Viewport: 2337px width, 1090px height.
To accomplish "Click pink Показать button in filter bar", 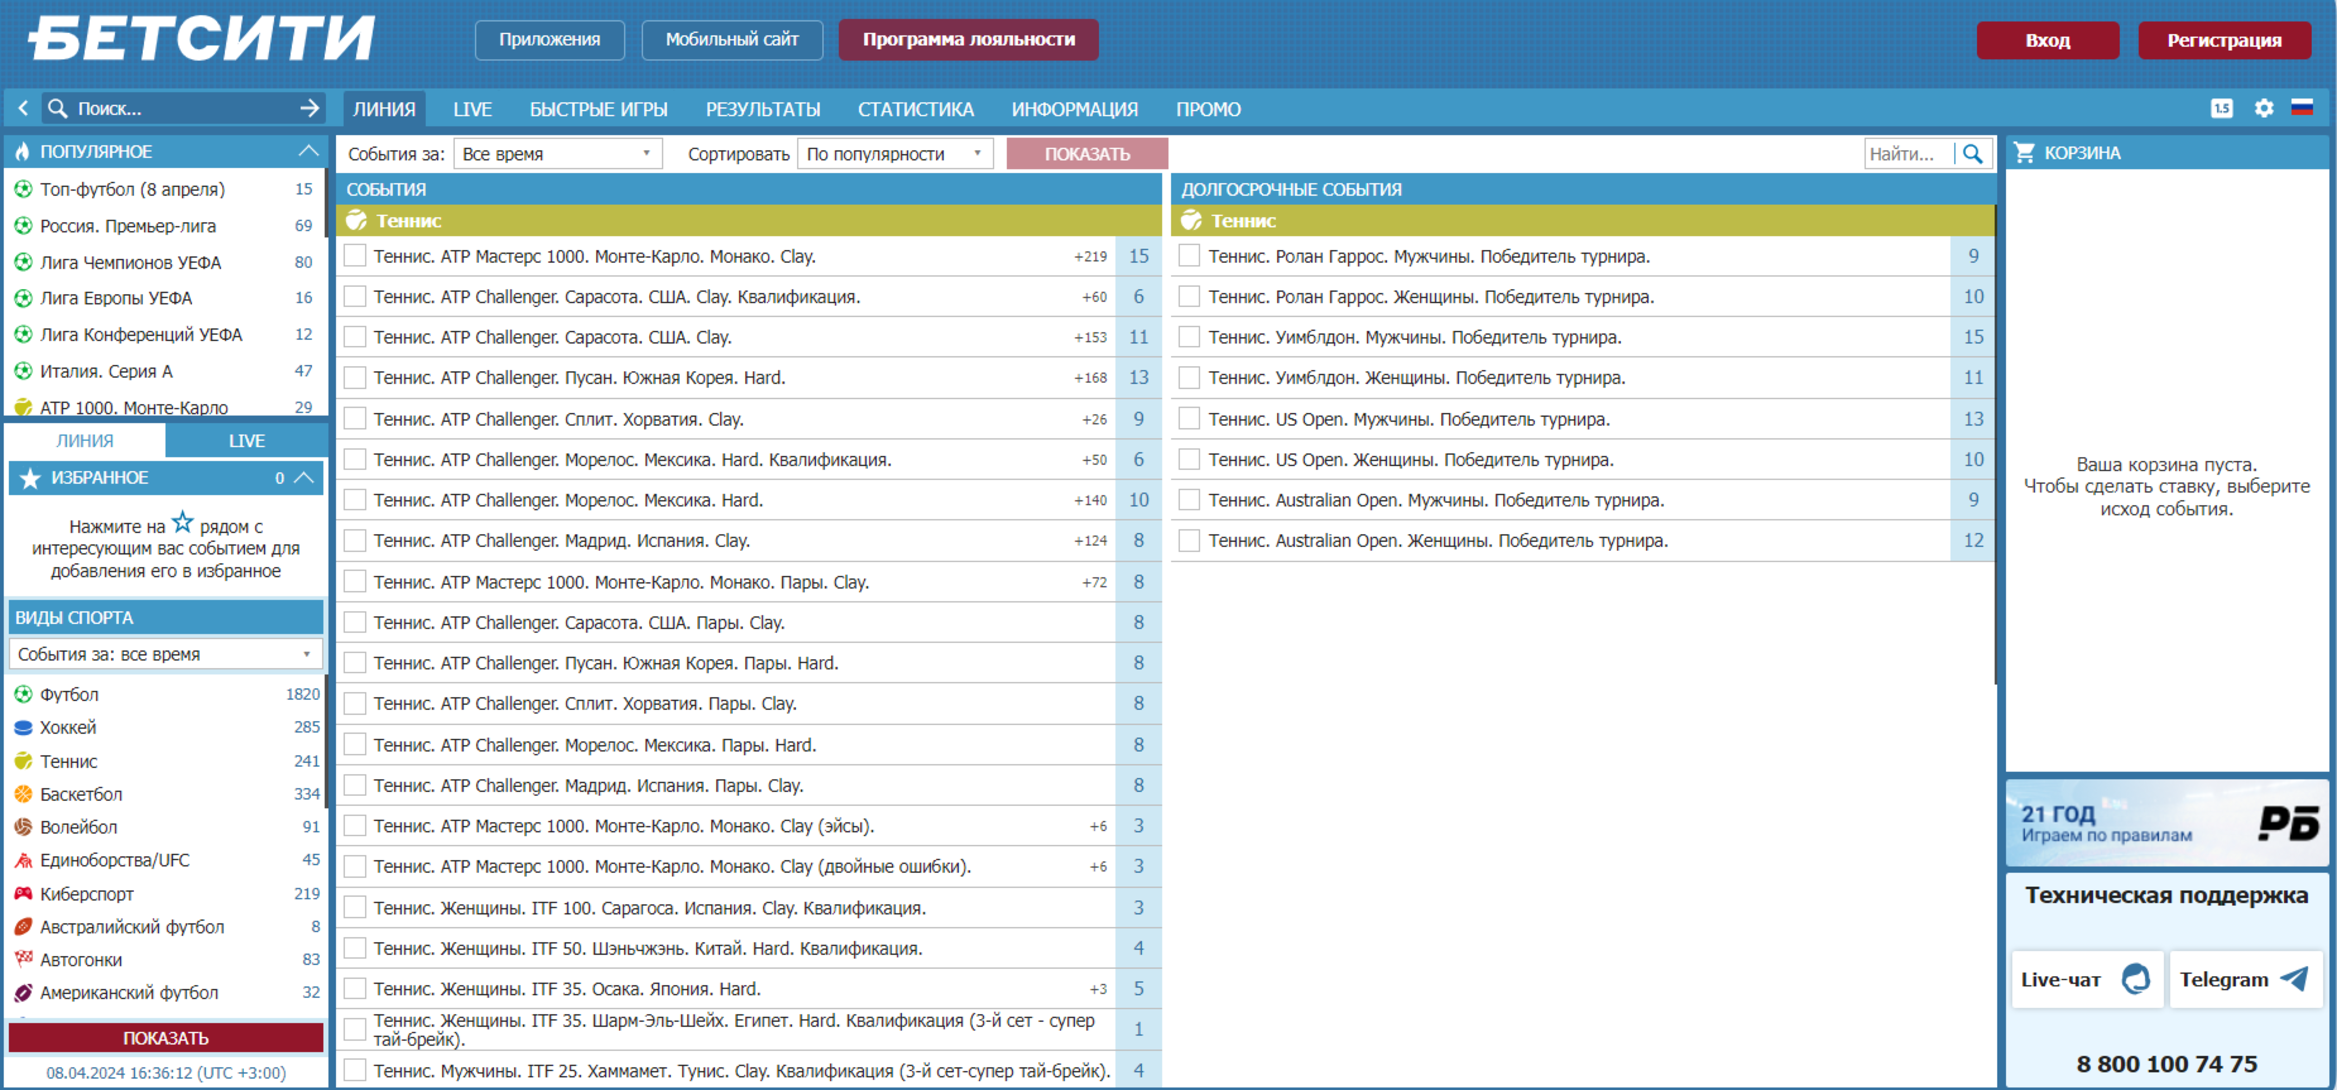I will [x=1087, y=154].
